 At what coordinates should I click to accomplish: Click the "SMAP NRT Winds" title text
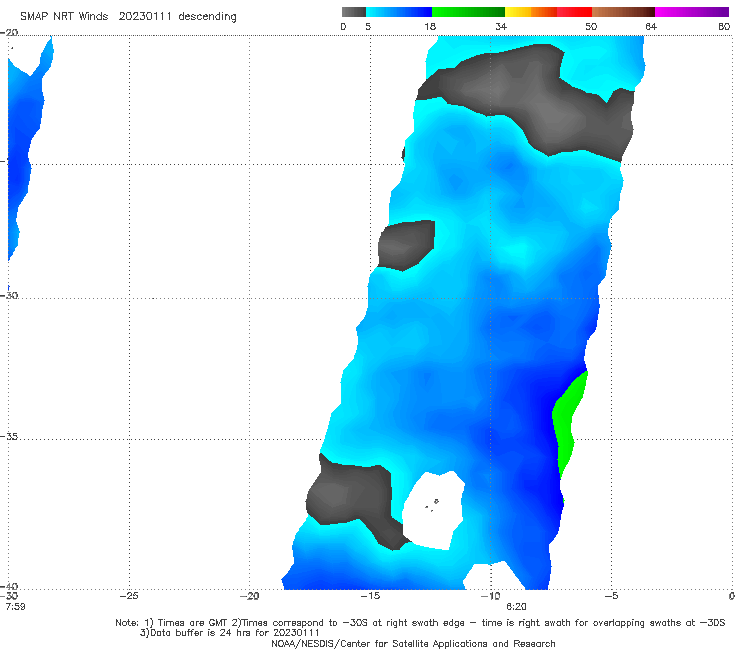[64, 16]
